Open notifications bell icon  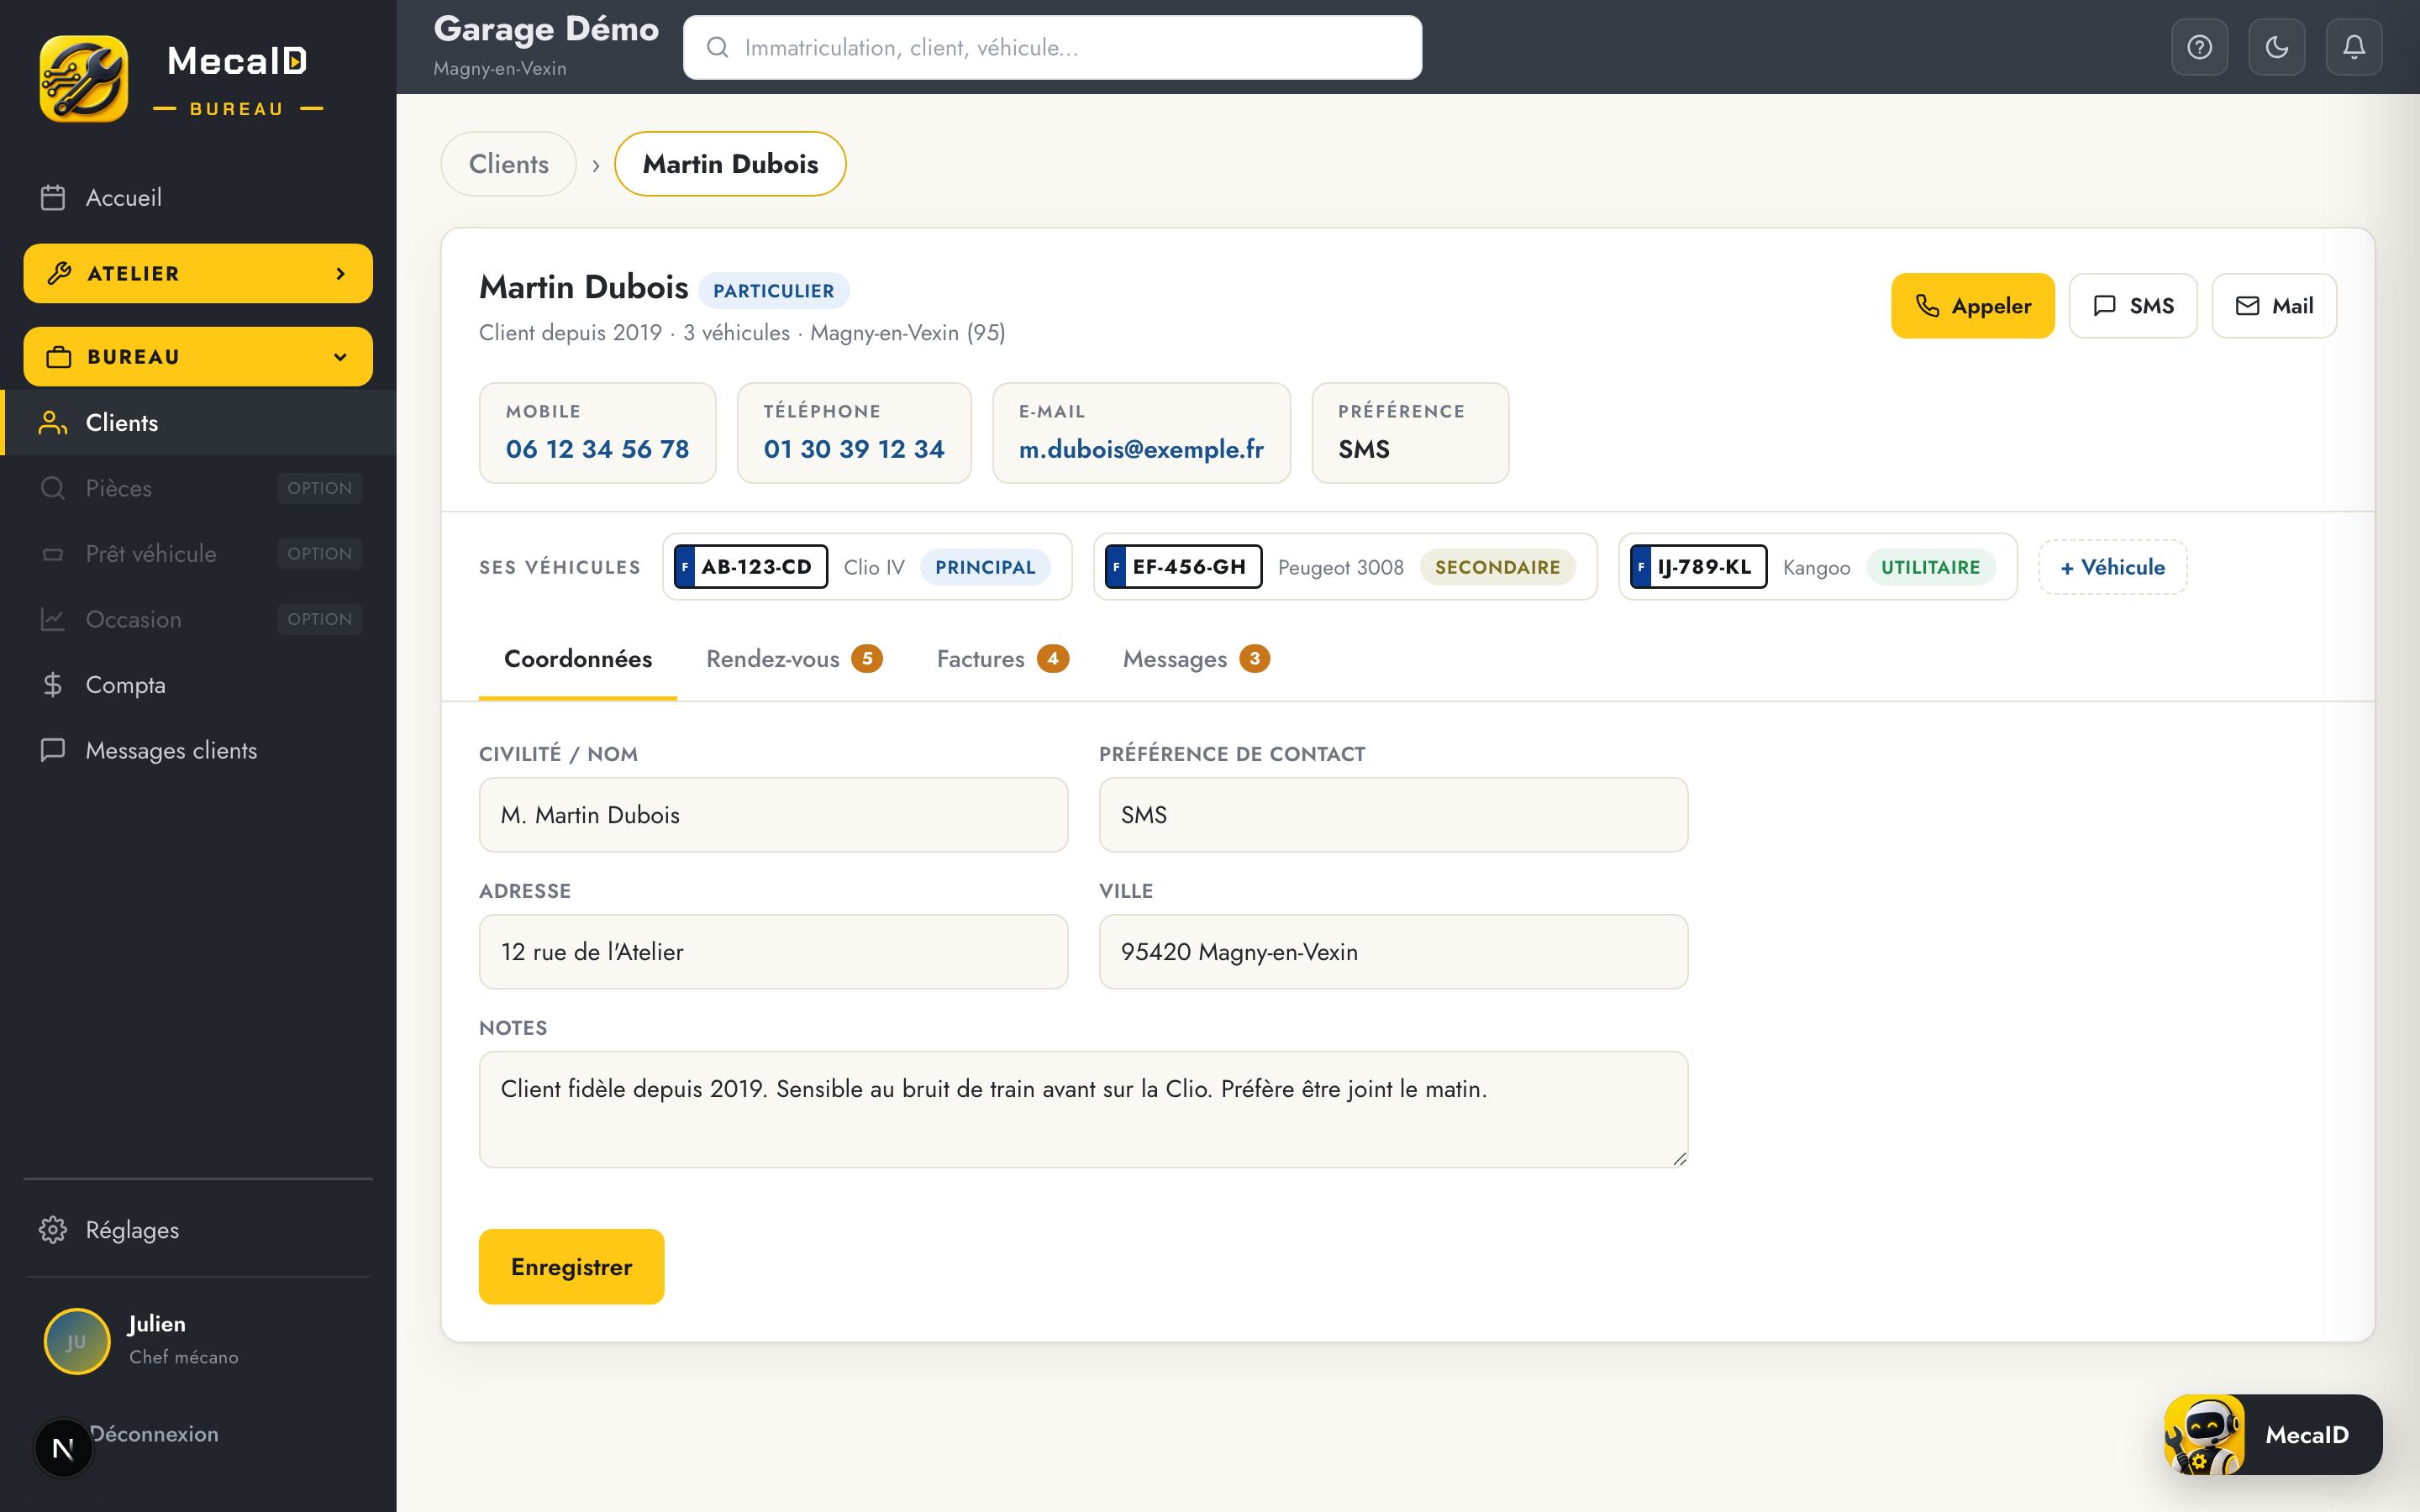[2353, 47]
